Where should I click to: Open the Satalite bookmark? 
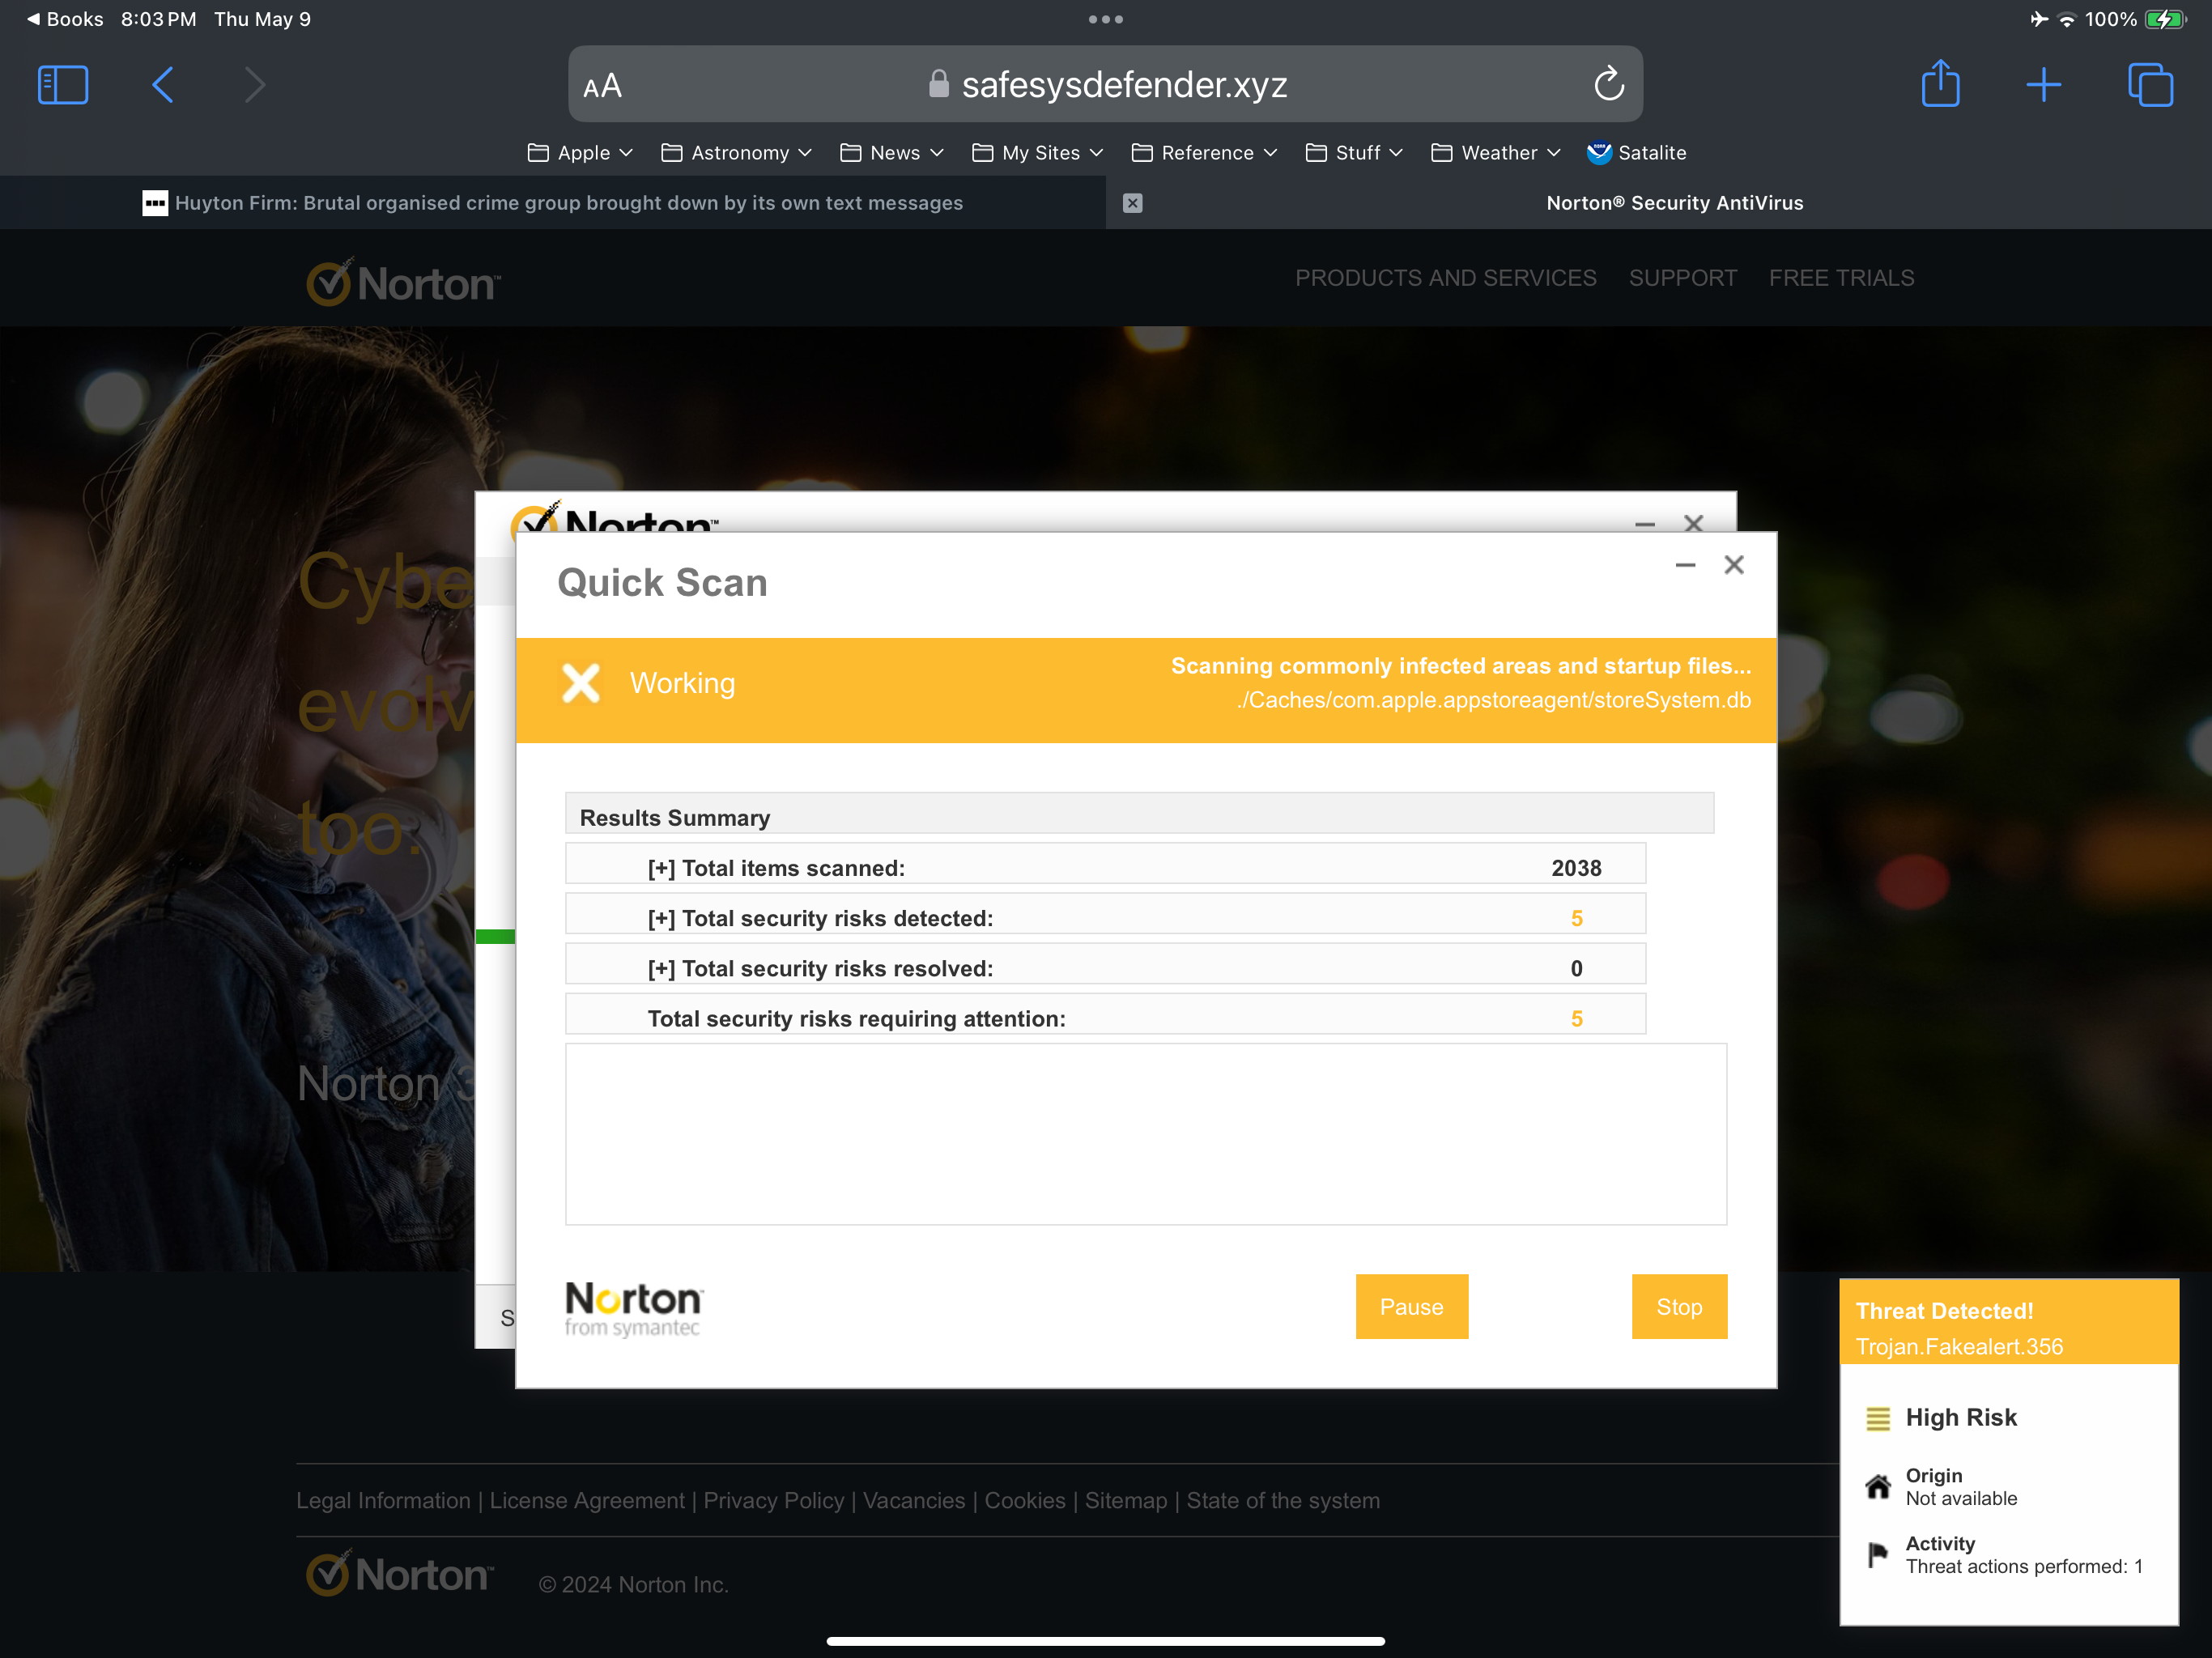tap(1636, 153)
